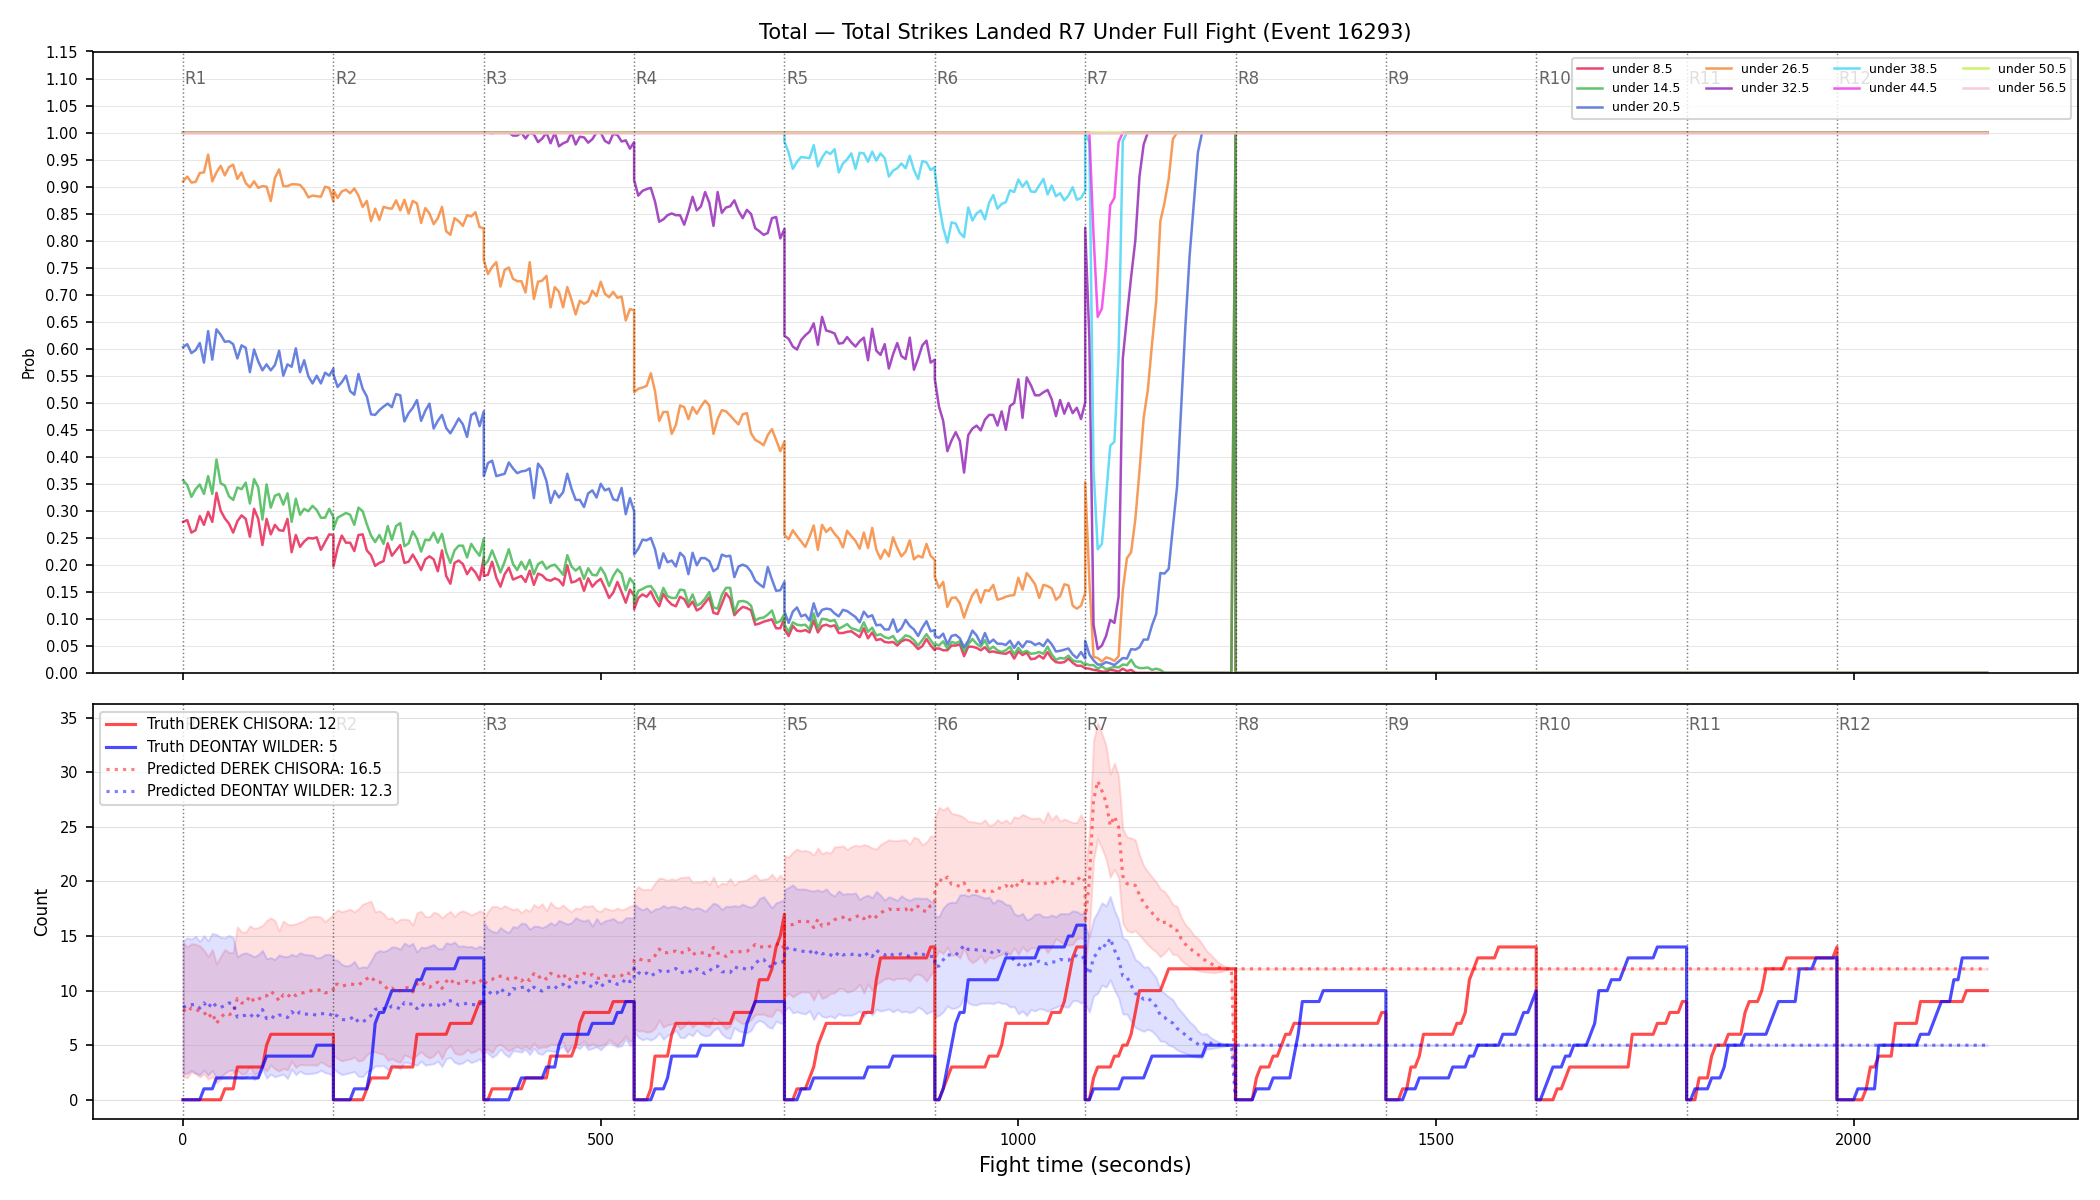
Task: Click the 1.15 tick on the Prob axis
Action: click(62, 52)
